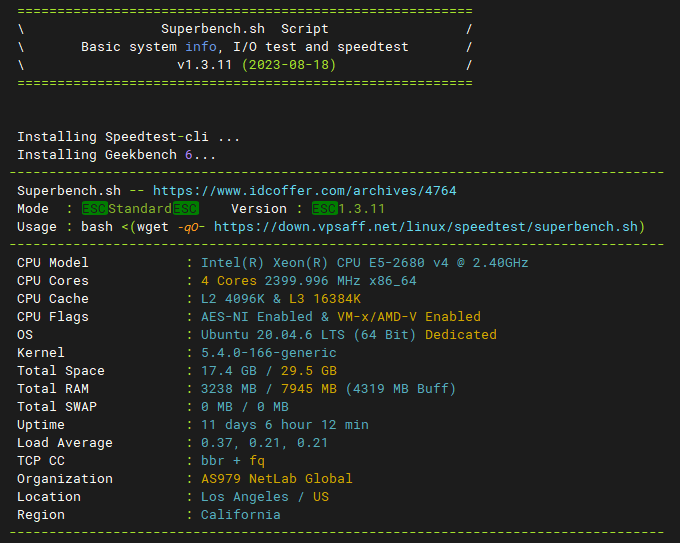Click the green ESC marker before Standard
This screenshot has width=680, height=543.
coord(94,209)
